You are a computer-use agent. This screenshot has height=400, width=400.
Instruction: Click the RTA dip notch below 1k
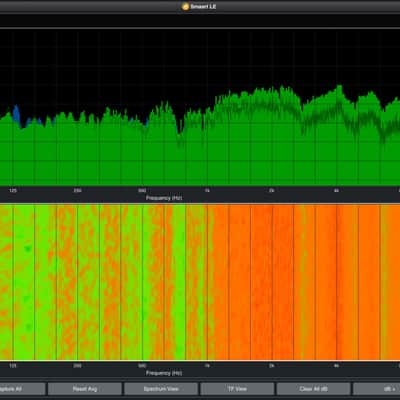point(180,138)
